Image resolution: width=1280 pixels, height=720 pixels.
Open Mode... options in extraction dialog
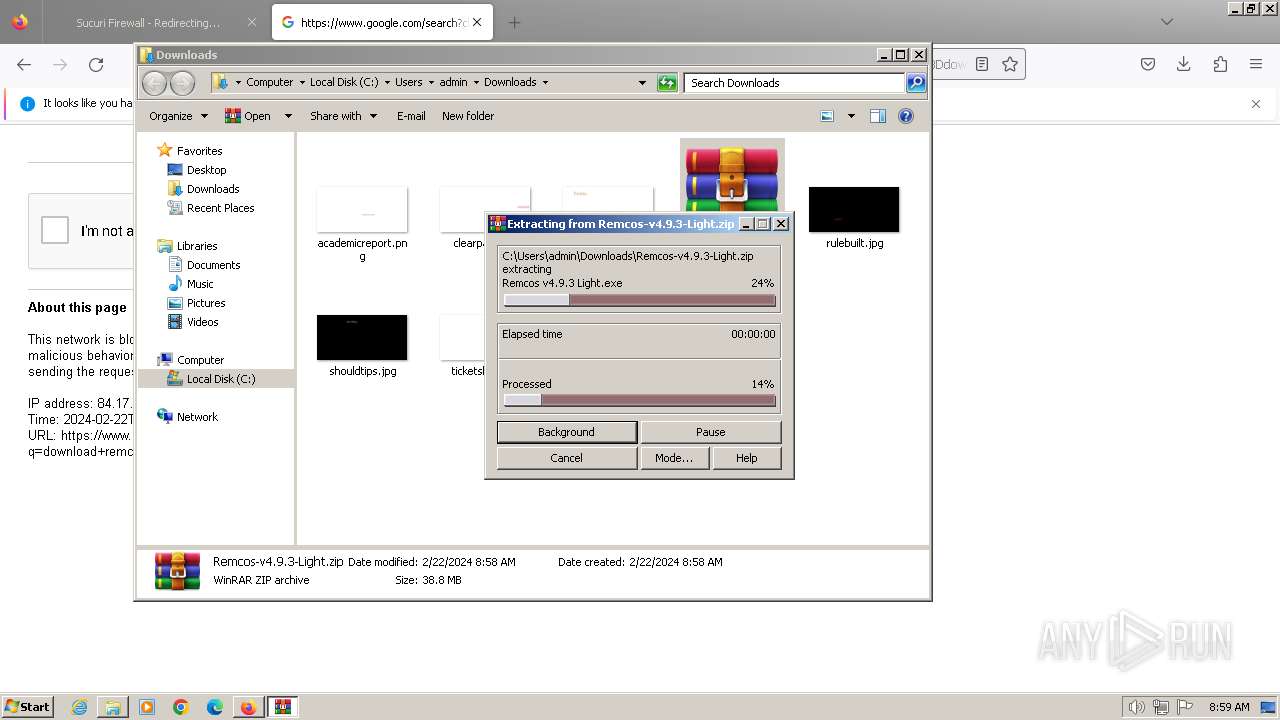point(674,458)
